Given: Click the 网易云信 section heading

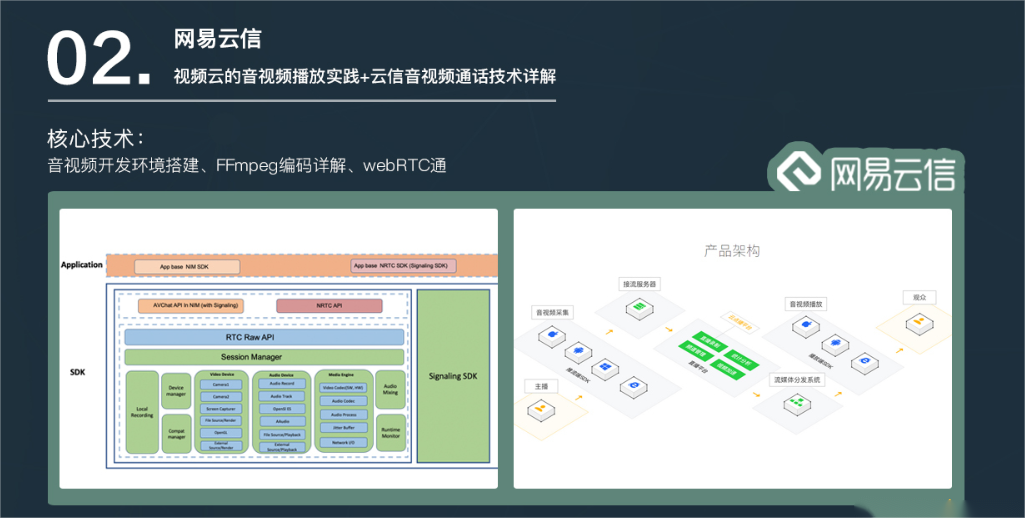Looking at the screenshot, I should tap(218, 38).
